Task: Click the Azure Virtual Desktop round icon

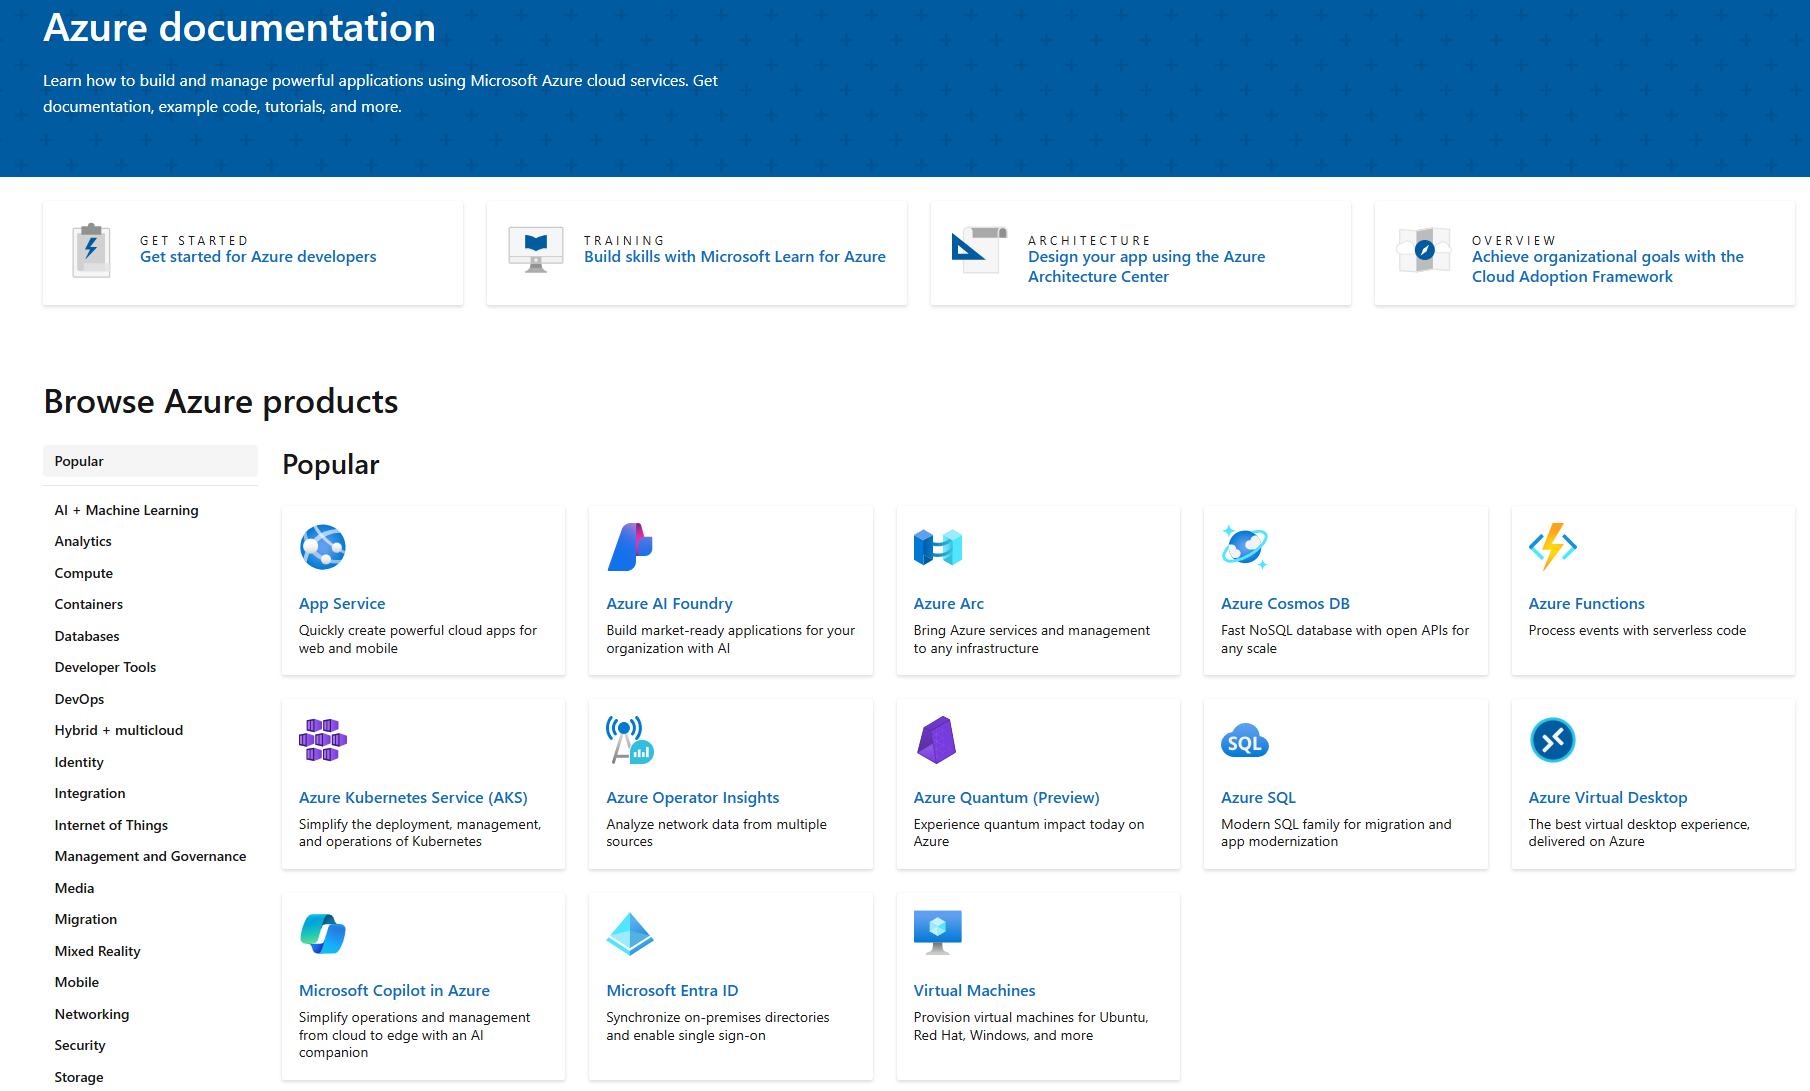Action: [x=1553, y=740]
